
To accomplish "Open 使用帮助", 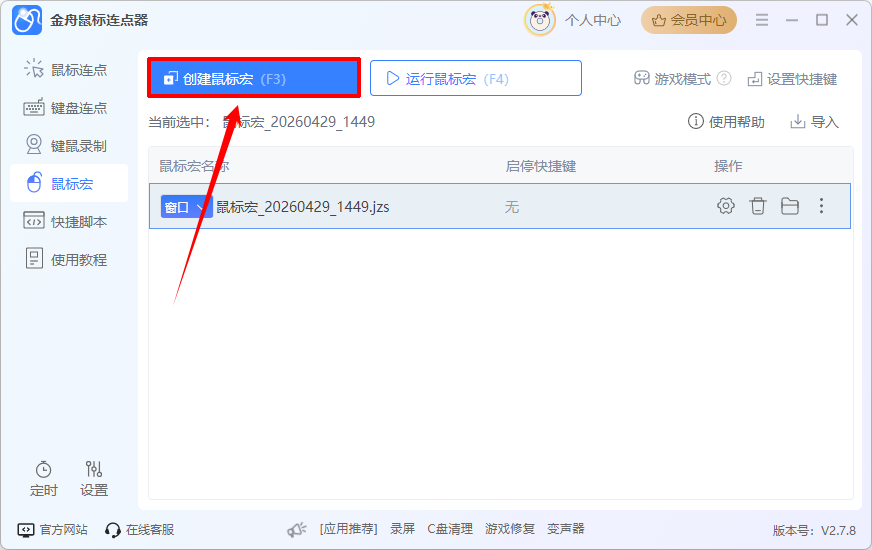I will 726,122.
